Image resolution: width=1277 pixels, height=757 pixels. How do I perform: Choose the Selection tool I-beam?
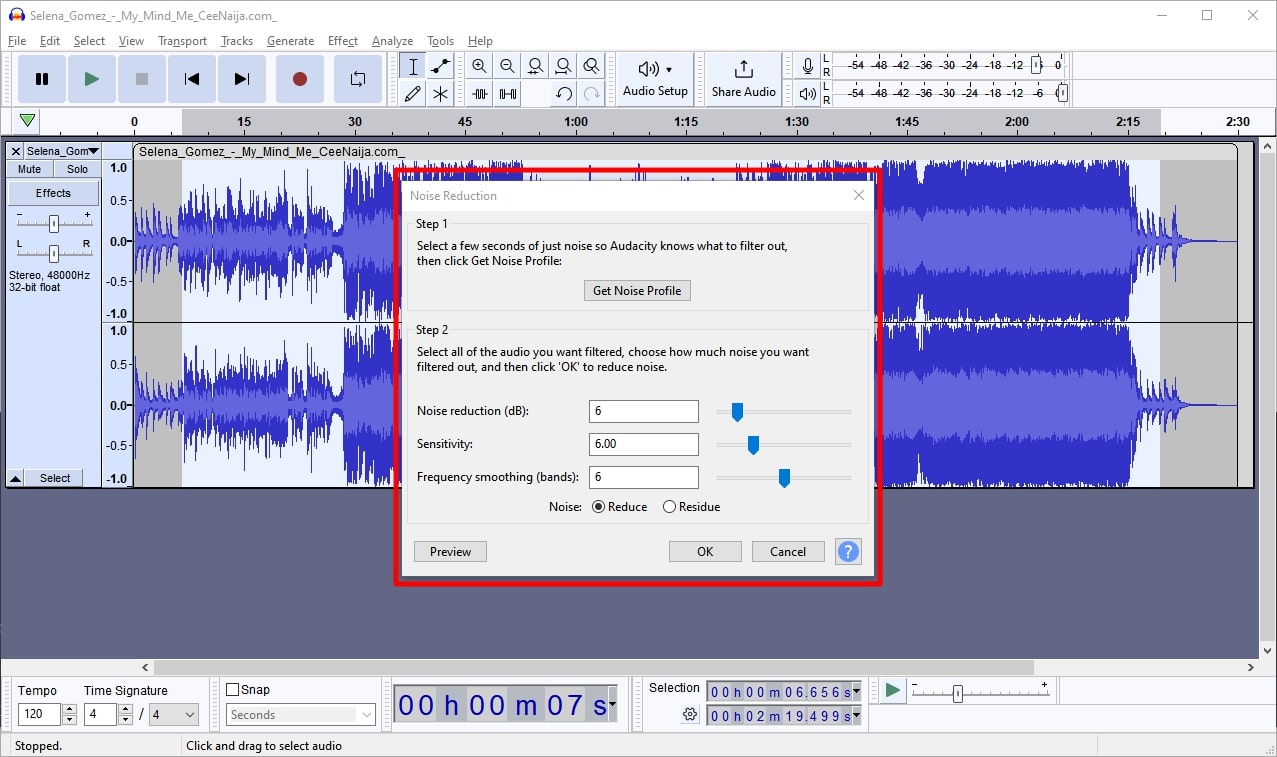[x=413, y=67]
